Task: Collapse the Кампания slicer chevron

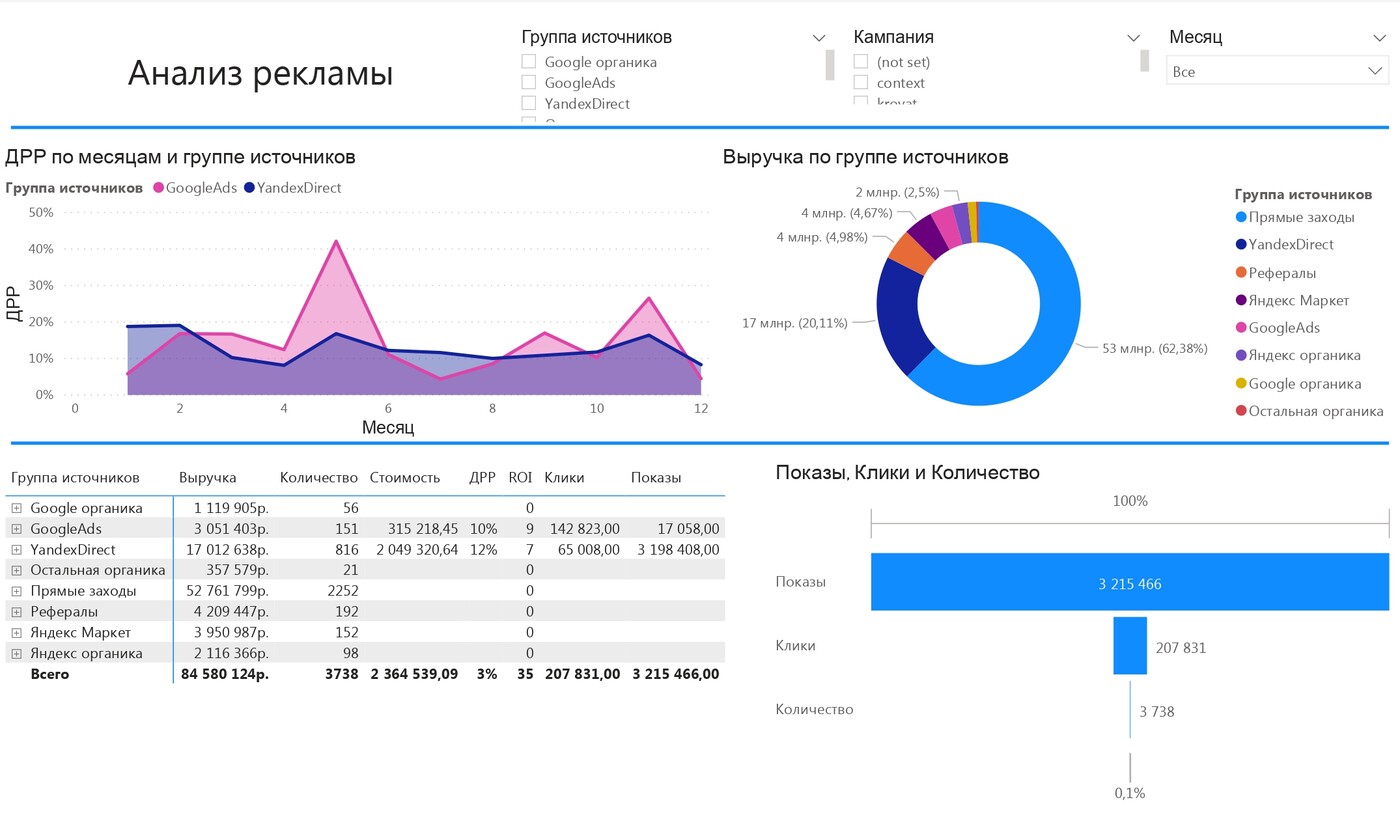Action: [x=1133, y=38]
